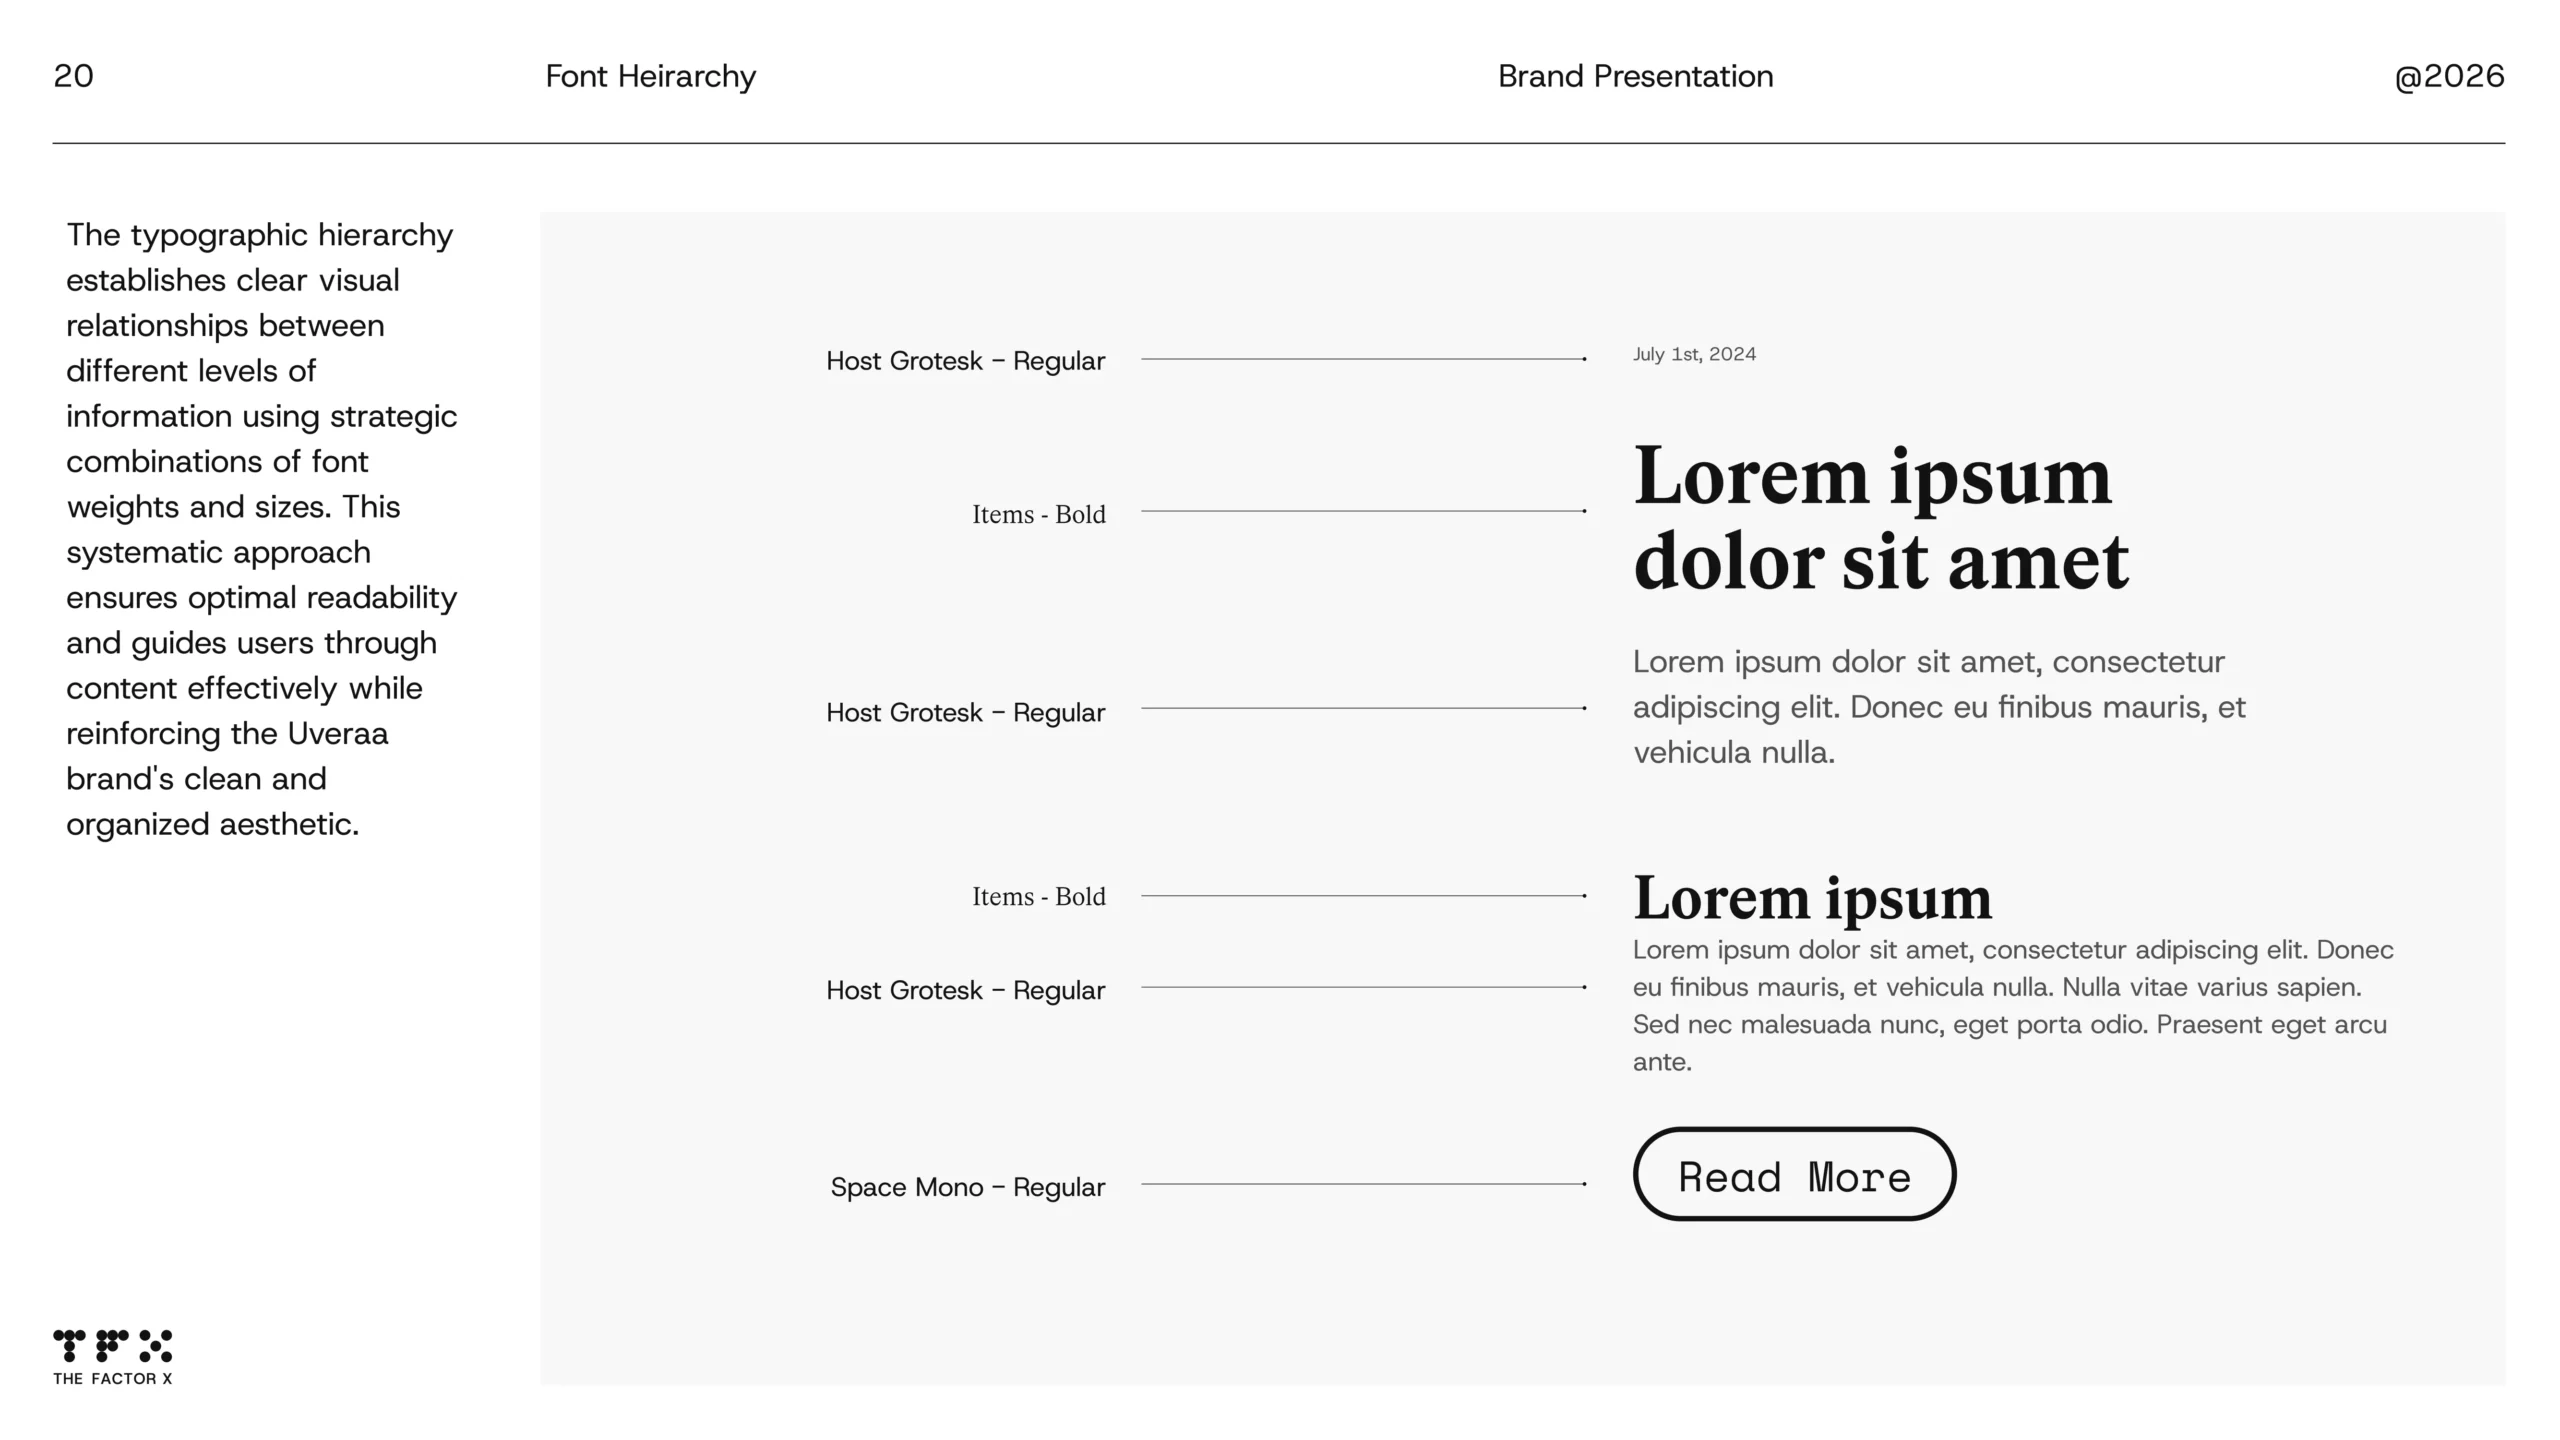2560x1440 pixels.
Task: Click the paragraph ending with arcu ante
Action: pyautogui.click(x=2012, y=1005)
